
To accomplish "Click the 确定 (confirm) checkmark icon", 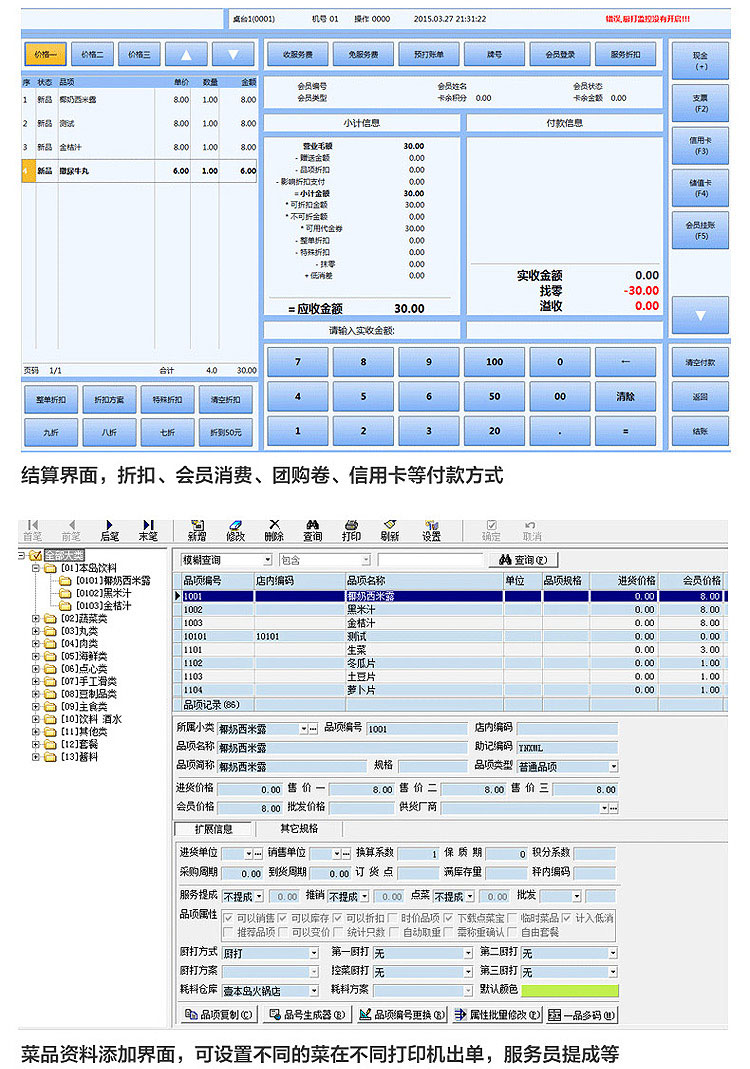I will pos(491,525).
